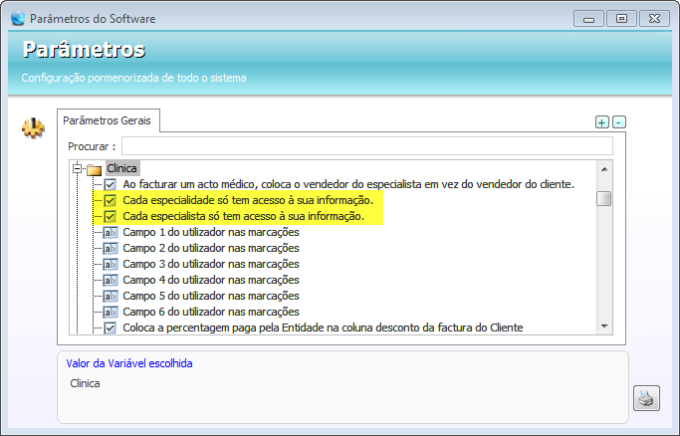This screenshot has width=680, height=436.
Task: Click ab icon of Campo 5 row
Action: pyautogui.click(x=110, y=296)
